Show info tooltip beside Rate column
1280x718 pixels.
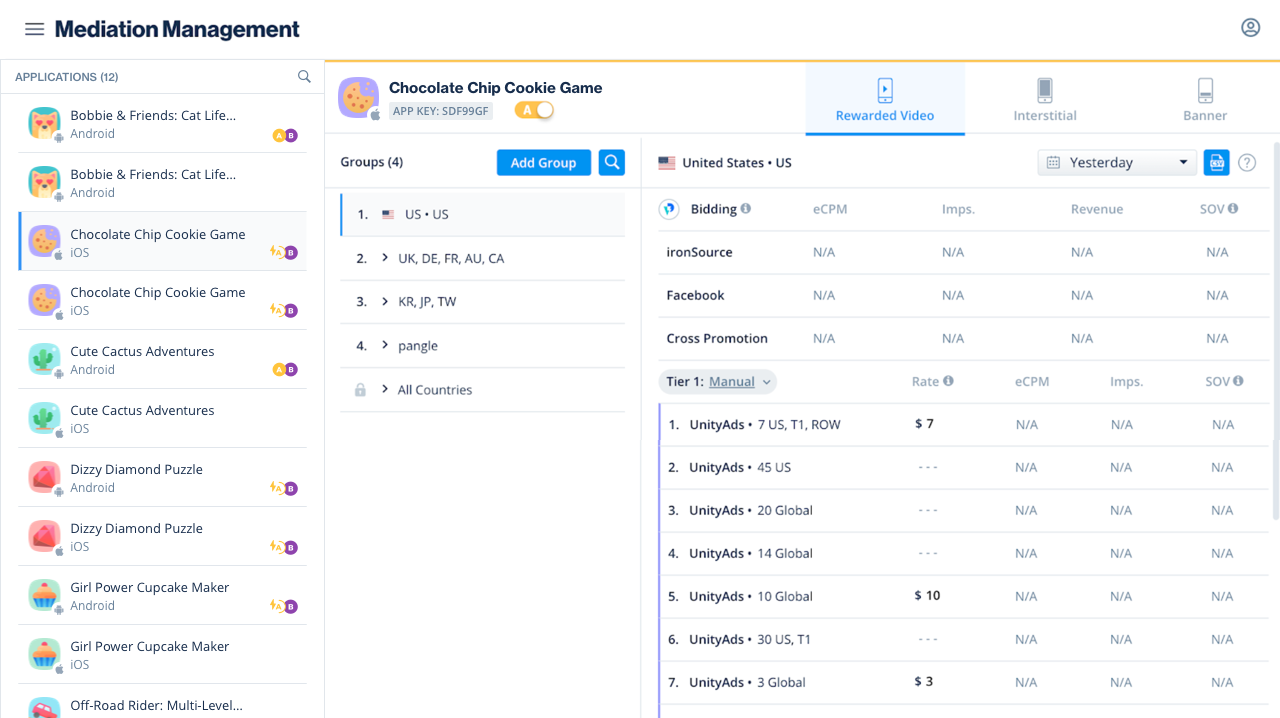948,381
